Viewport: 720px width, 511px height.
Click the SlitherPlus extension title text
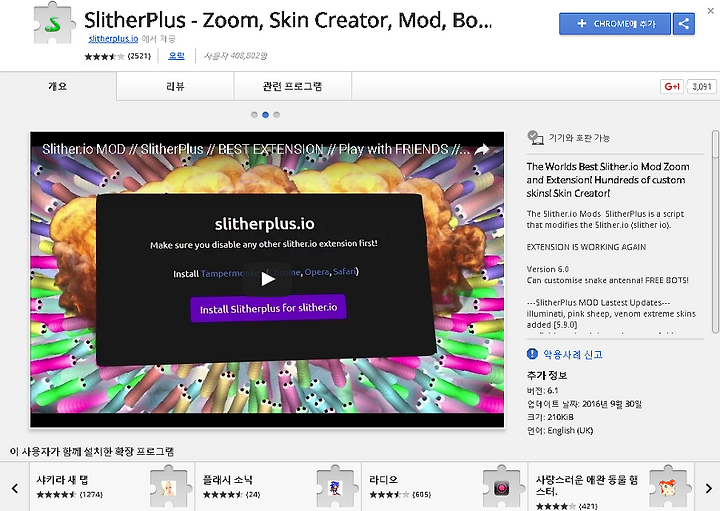tap(288, 21)
